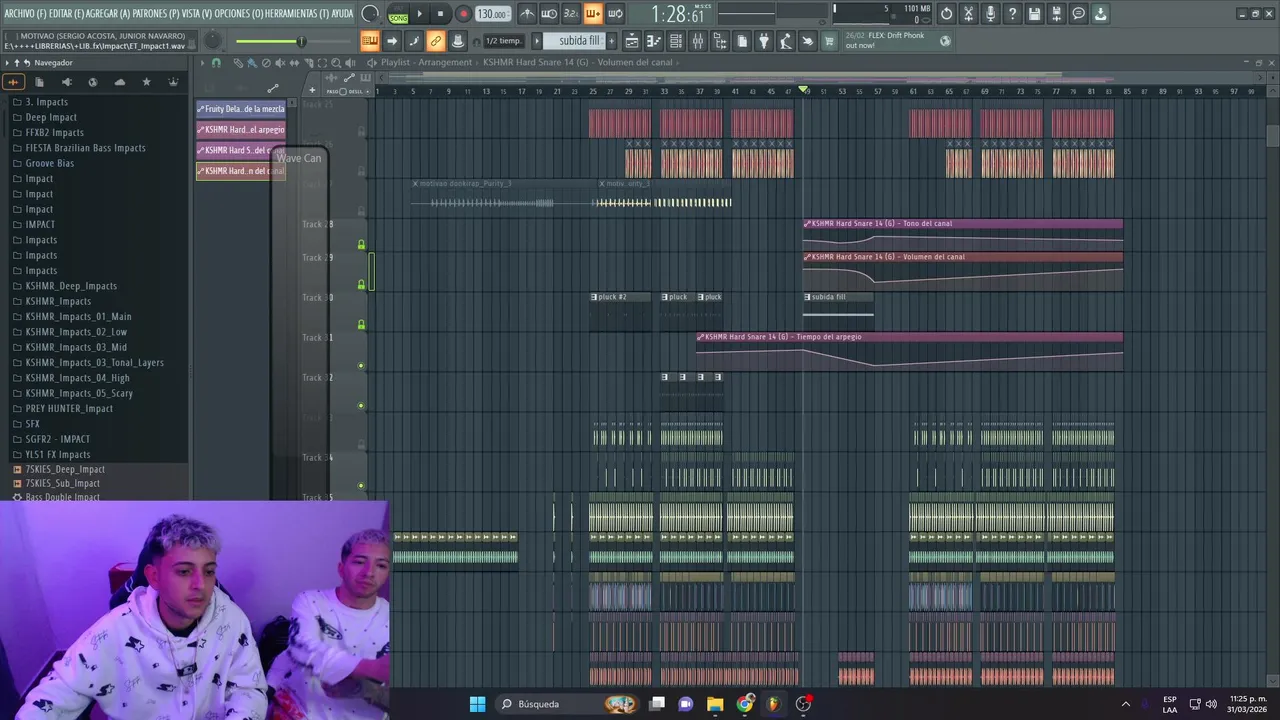1280x720 pixels.
Task: Select the playlist Zoom magnifier tool
Action: point(336,62)
